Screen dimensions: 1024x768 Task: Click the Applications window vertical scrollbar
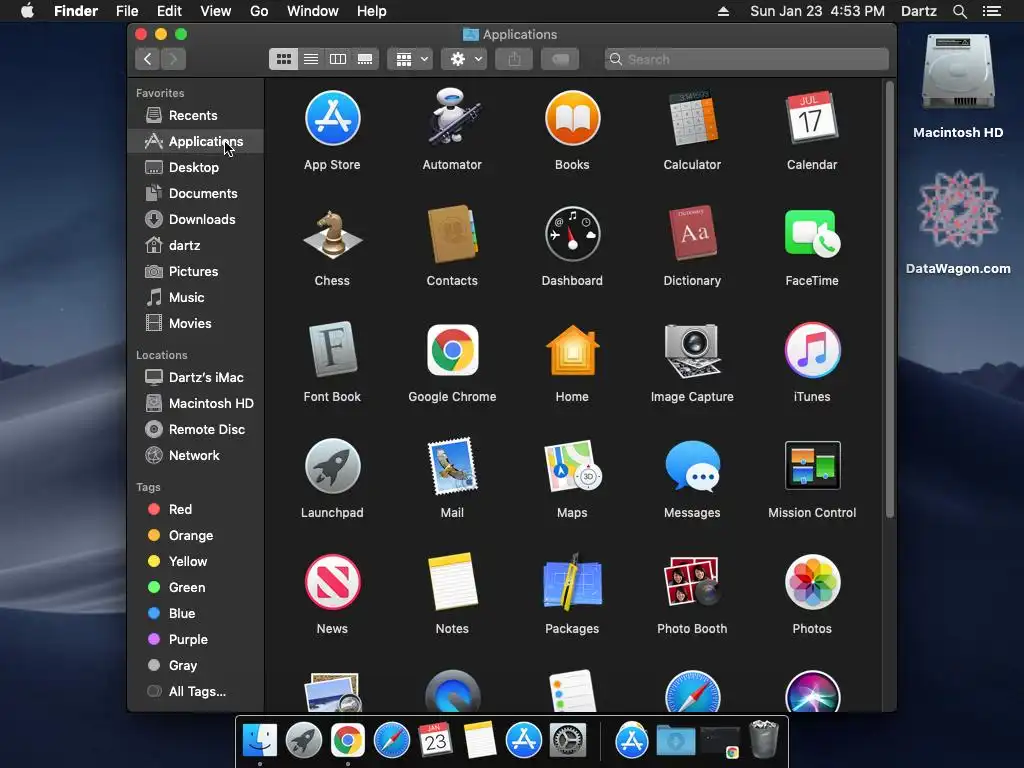tap(889, 300)
